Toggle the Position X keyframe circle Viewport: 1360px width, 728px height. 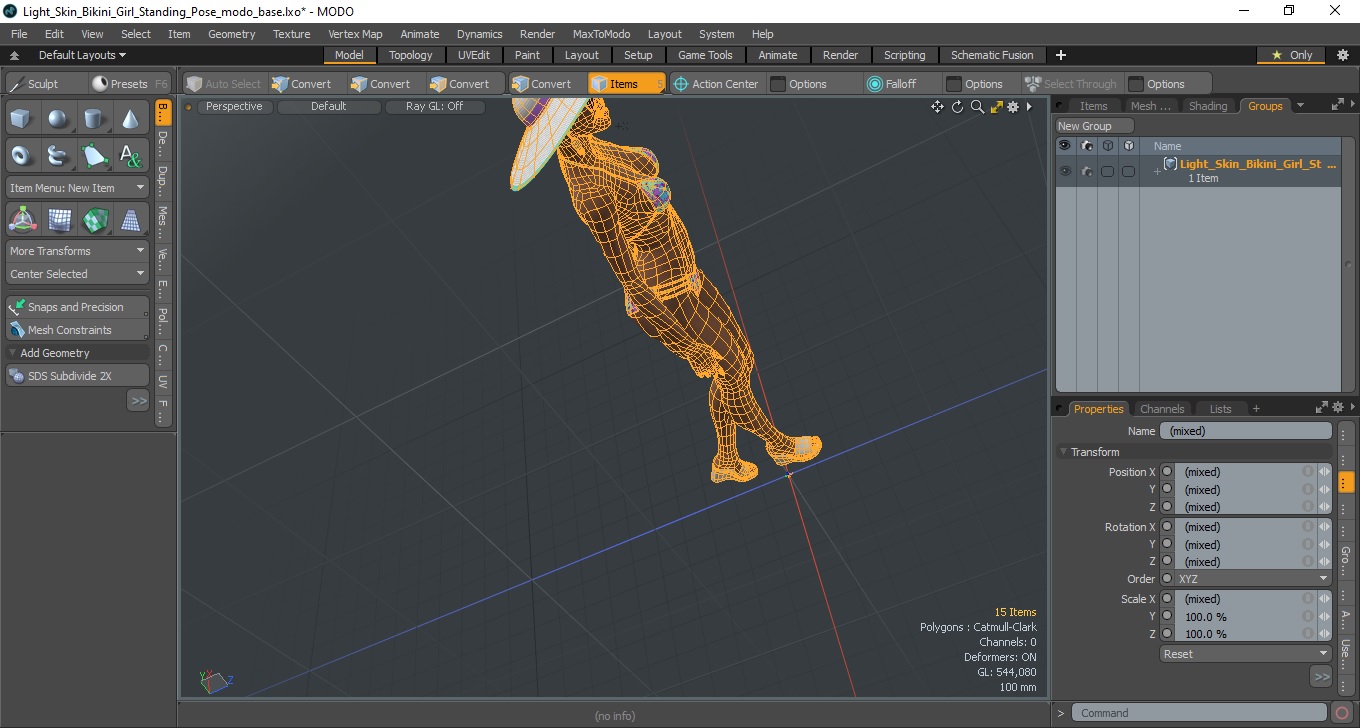coord(1167,472)
